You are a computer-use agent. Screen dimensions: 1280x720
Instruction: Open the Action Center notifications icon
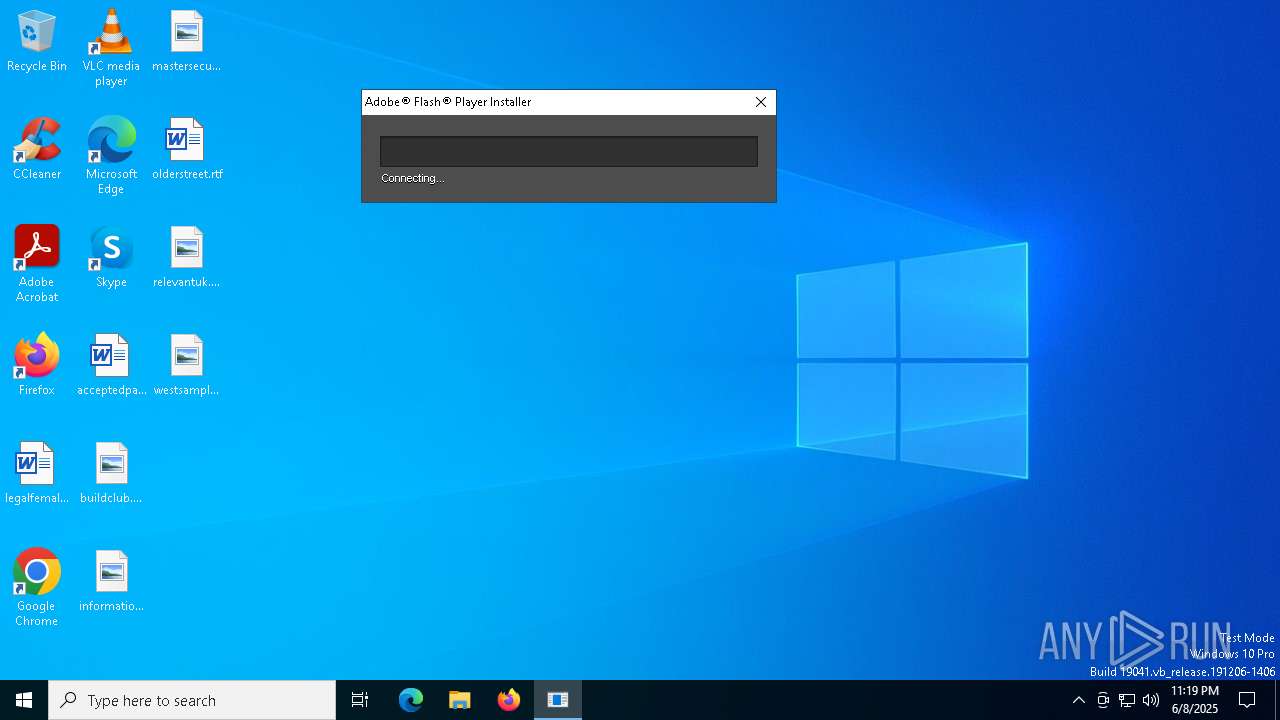1247,700
